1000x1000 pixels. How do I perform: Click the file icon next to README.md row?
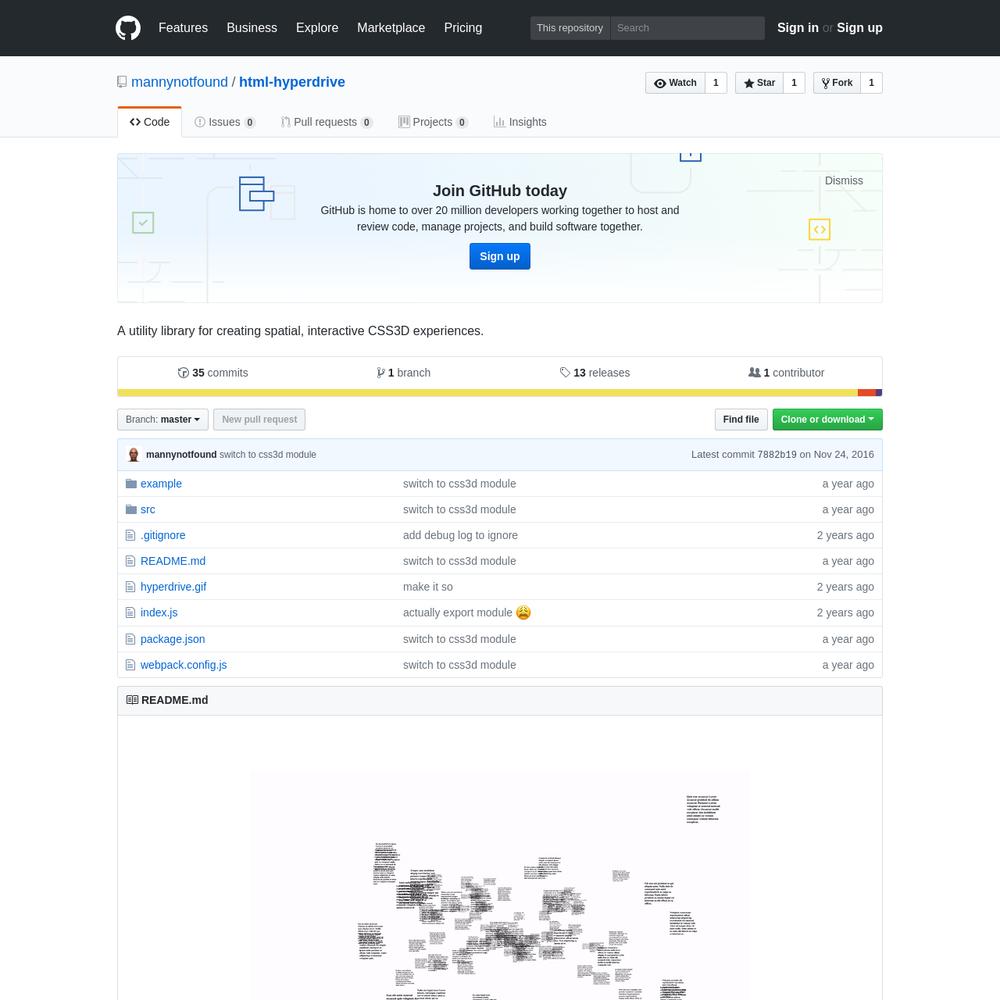130,561
